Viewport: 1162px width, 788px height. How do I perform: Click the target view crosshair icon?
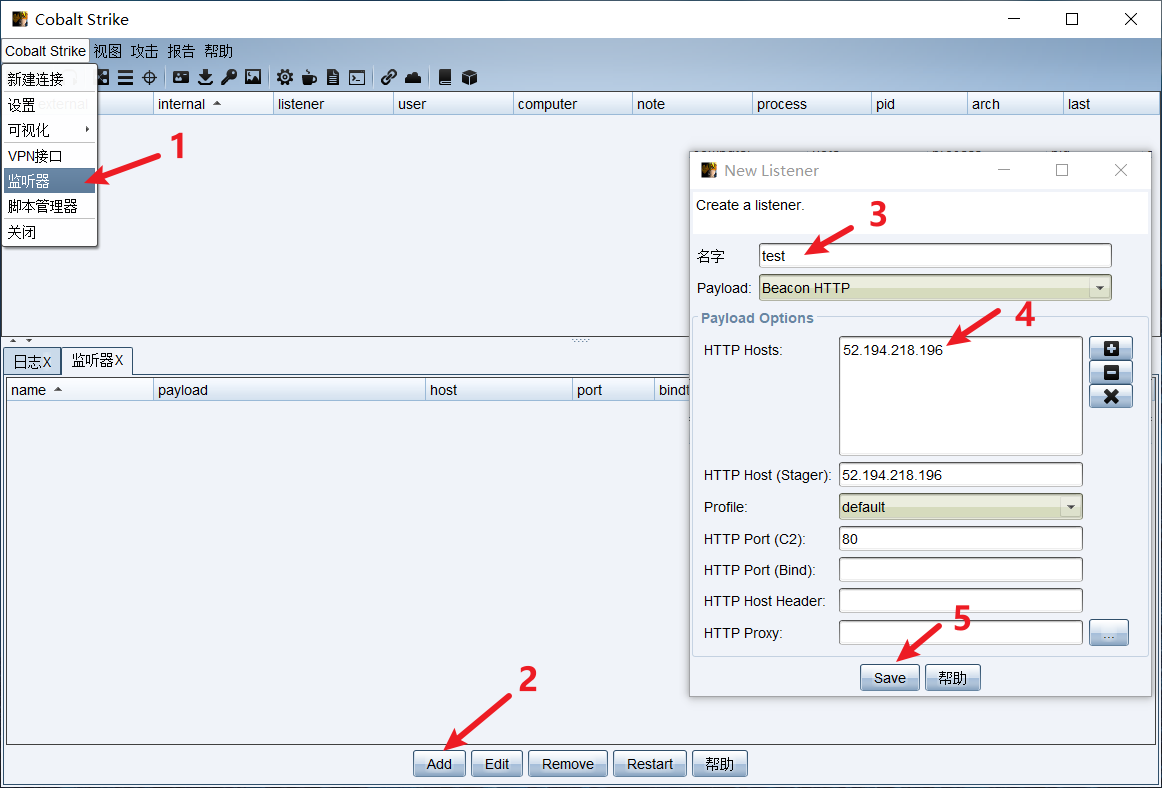coord(149,77)
